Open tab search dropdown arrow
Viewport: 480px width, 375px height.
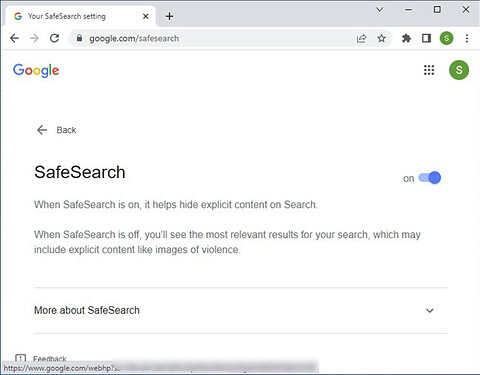[x=379, y=10]
